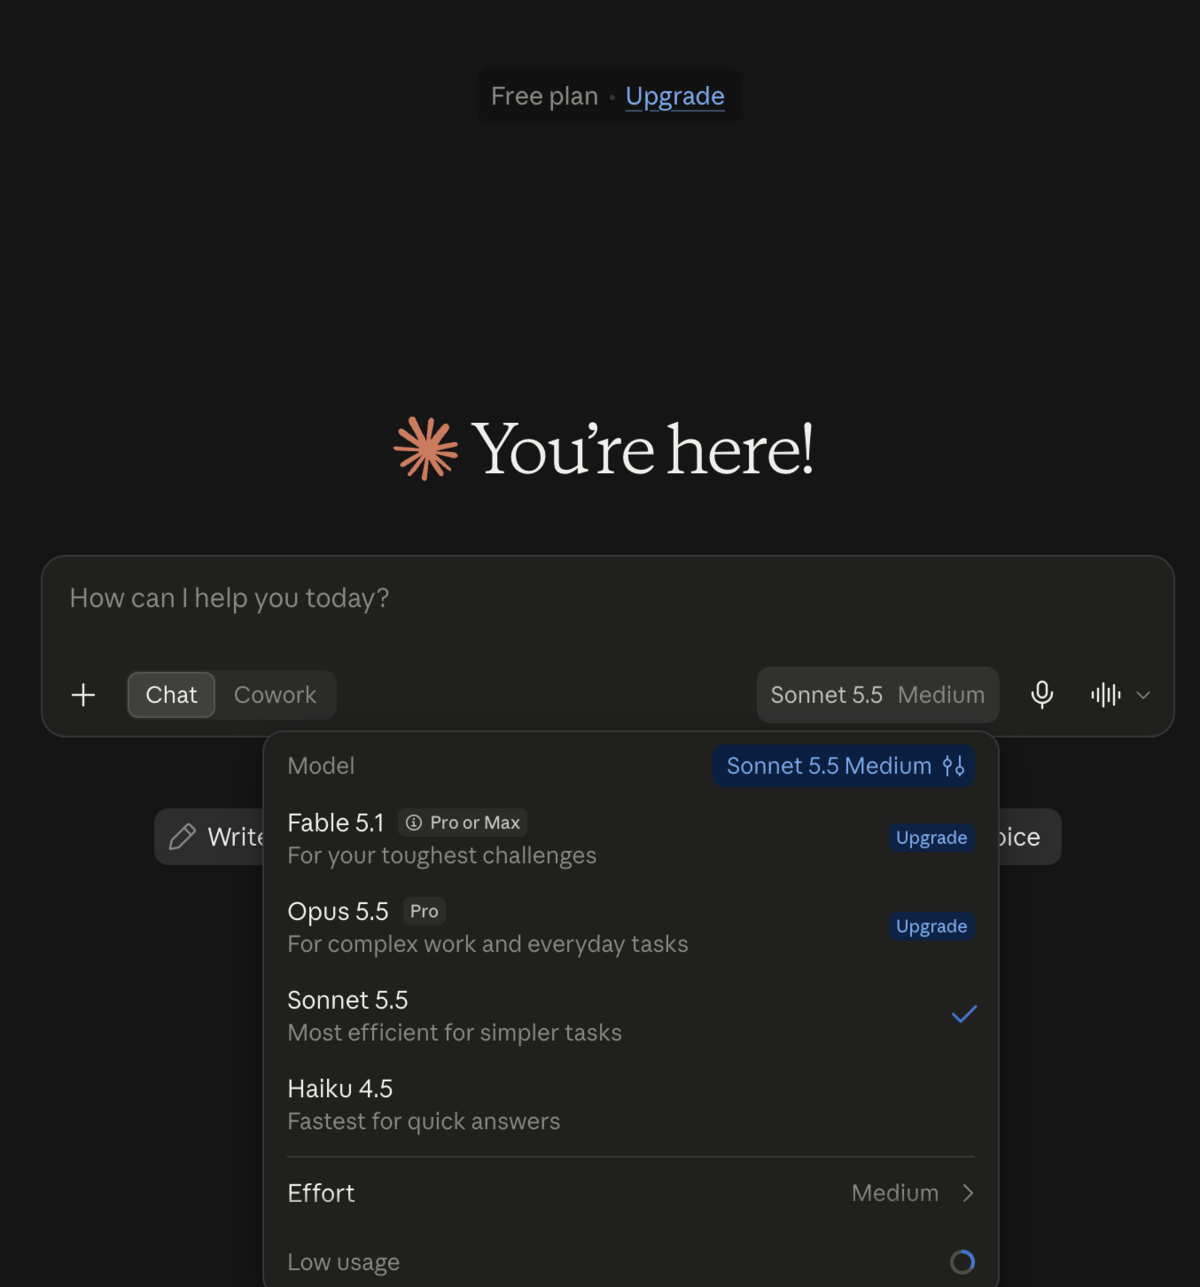Click 'Most efficient for simpler tasks' description
This screenshot has width=1200, height=1287.
(x=455, y=1033)
